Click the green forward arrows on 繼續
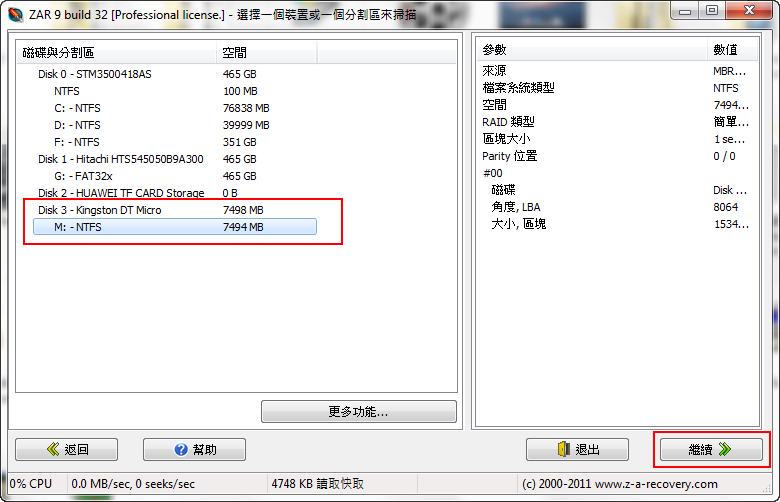The width and height of the screenshot is (780, 502). (x=725, y=449)
